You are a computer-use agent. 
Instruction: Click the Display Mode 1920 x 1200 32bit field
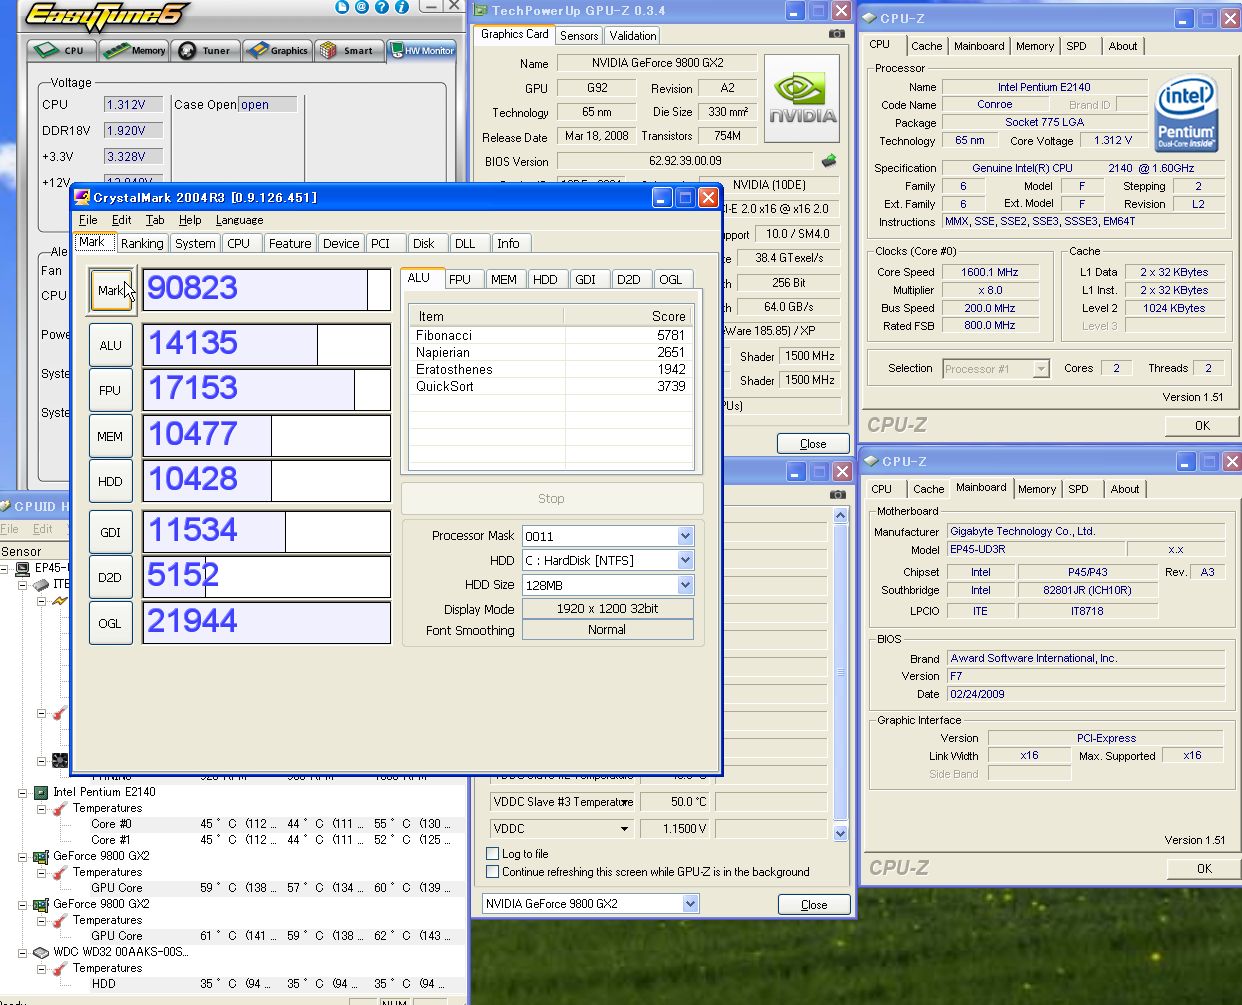click(607, 608)
